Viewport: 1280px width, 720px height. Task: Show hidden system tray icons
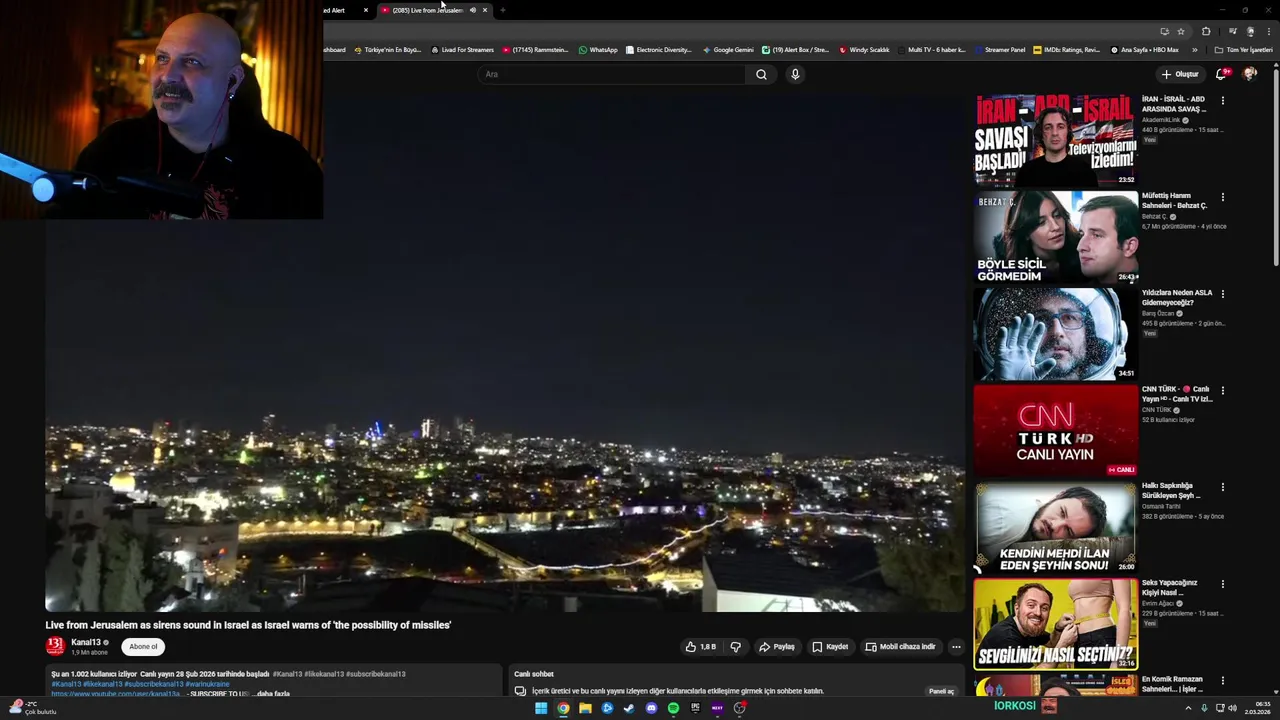click(1188, 708)
